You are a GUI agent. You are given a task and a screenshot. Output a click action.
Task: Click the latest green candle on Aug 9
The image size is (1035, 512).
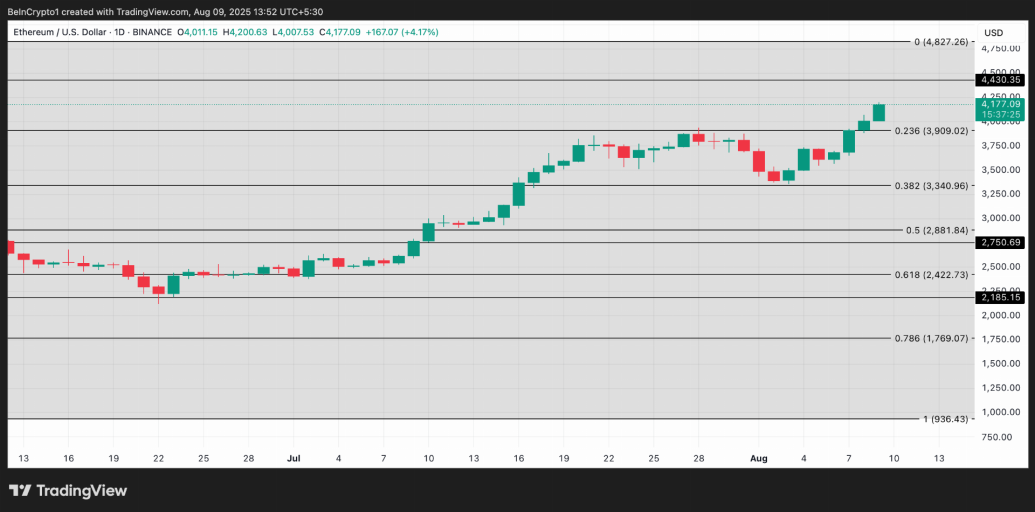879,112
